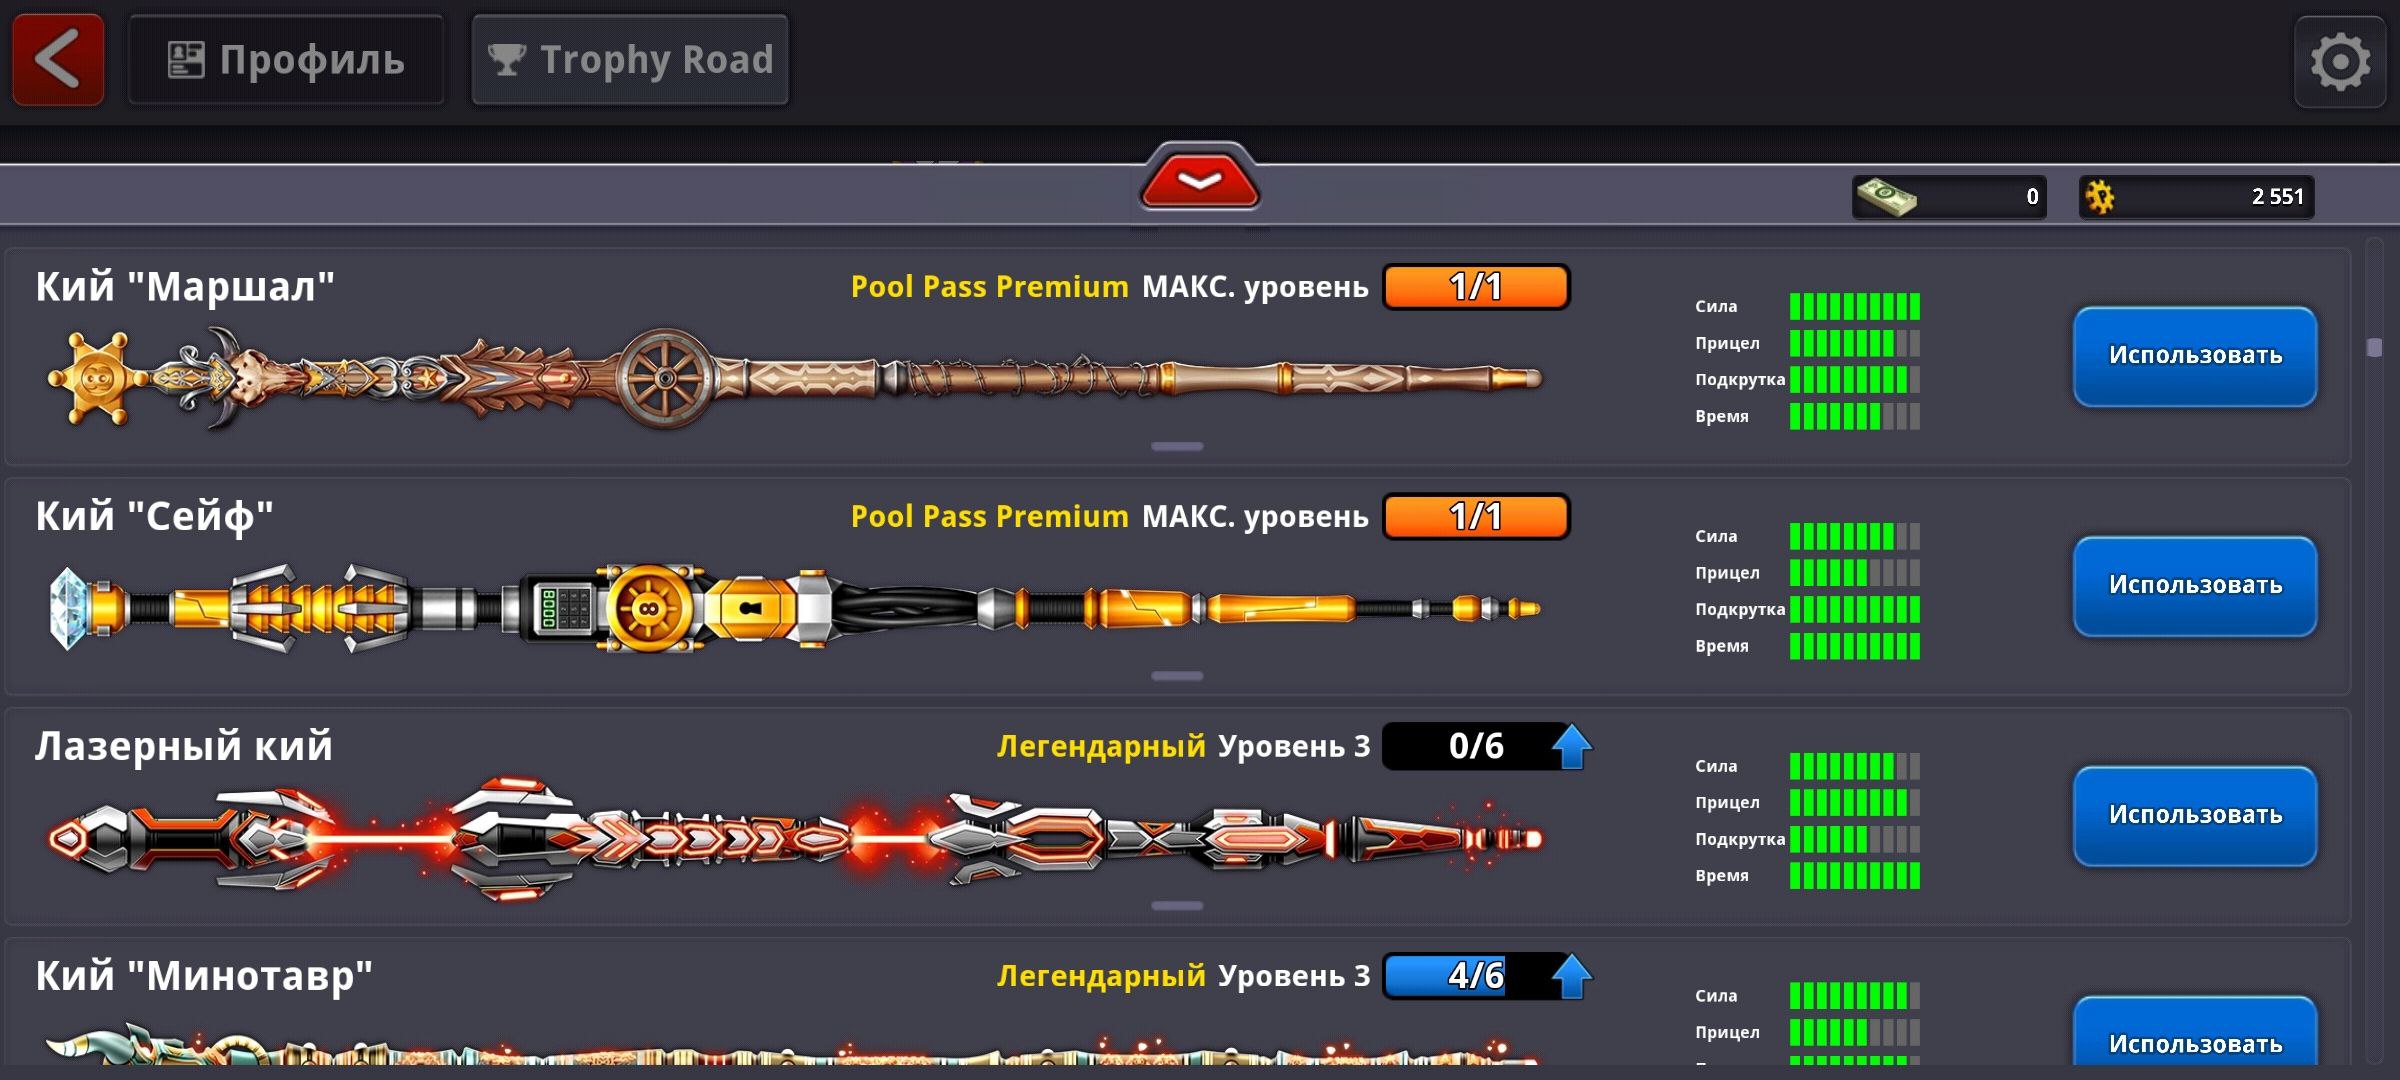This screenshot has width=2400, height=1080.
Task: Use the Кий "Сейф" cue
Action: click(x=2195, y=587)
